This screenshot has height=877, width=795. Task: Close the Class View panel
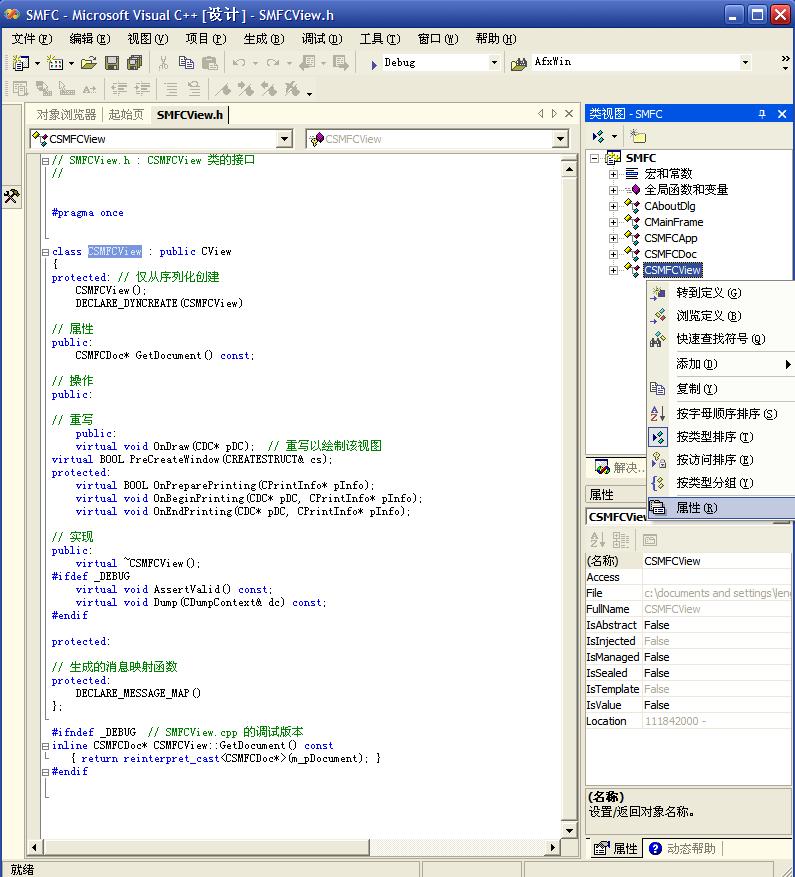(782, 114)
